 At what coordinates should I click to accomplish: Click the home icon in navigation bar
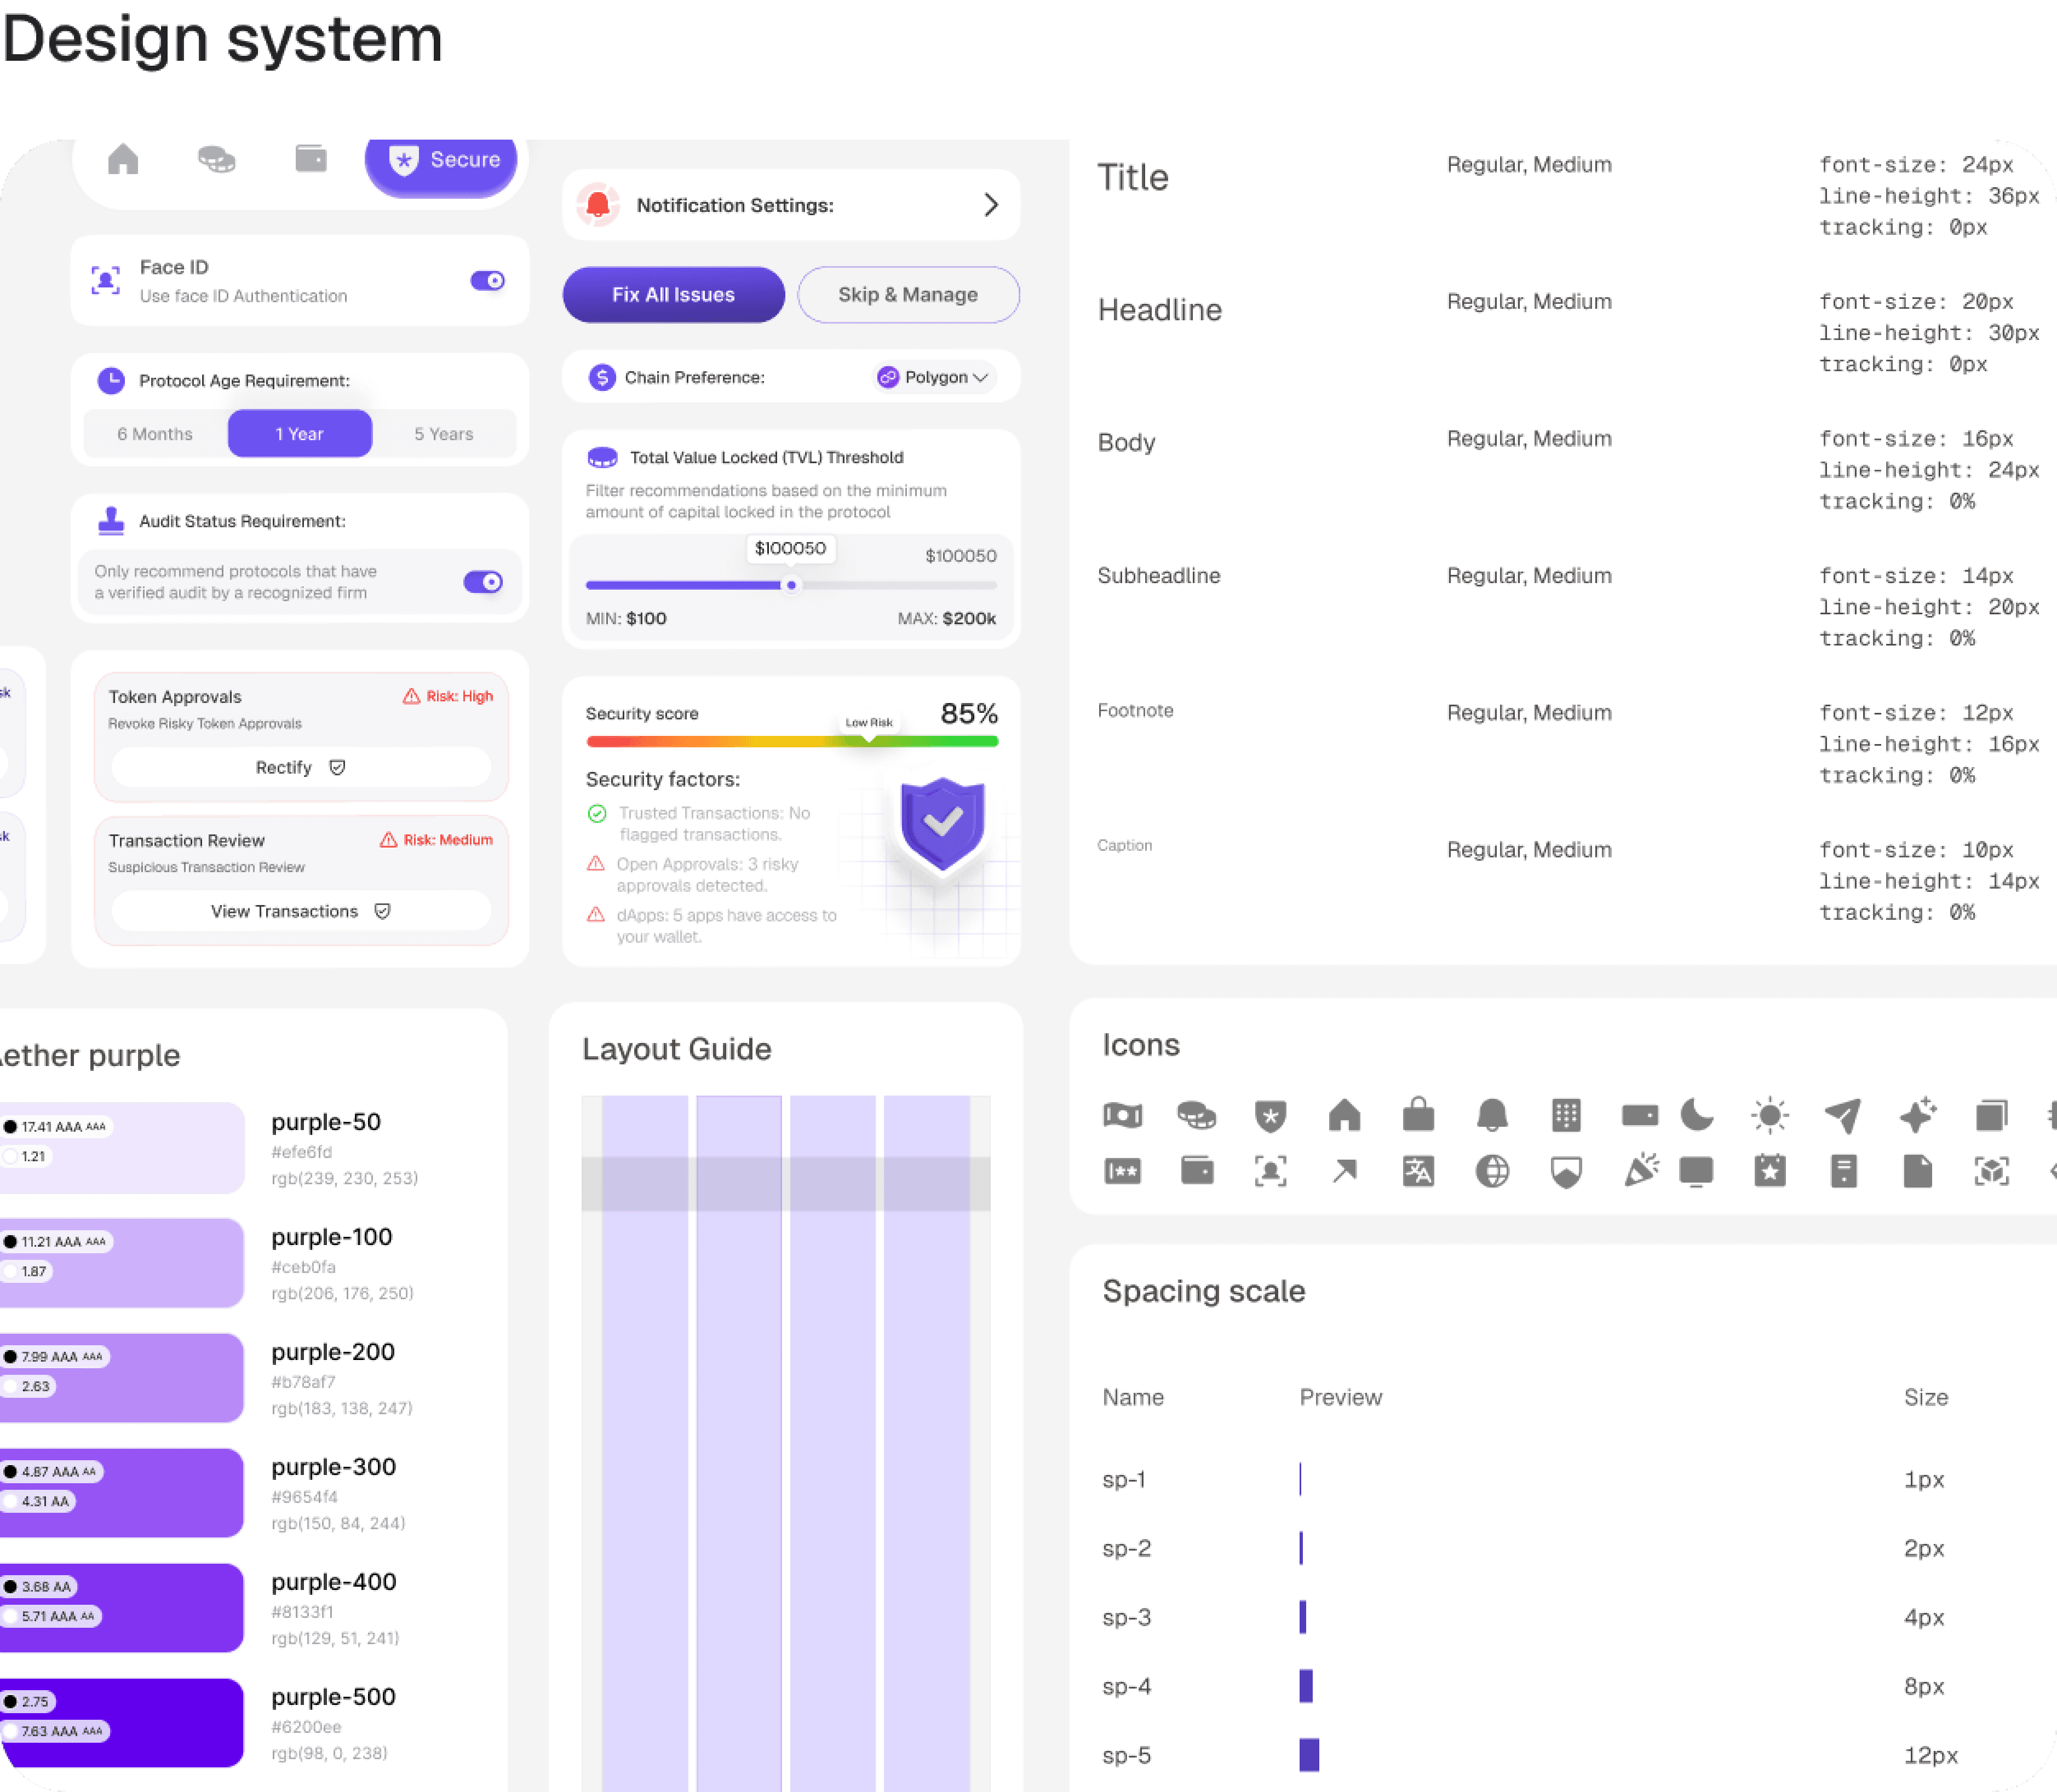tap(123, 160)
